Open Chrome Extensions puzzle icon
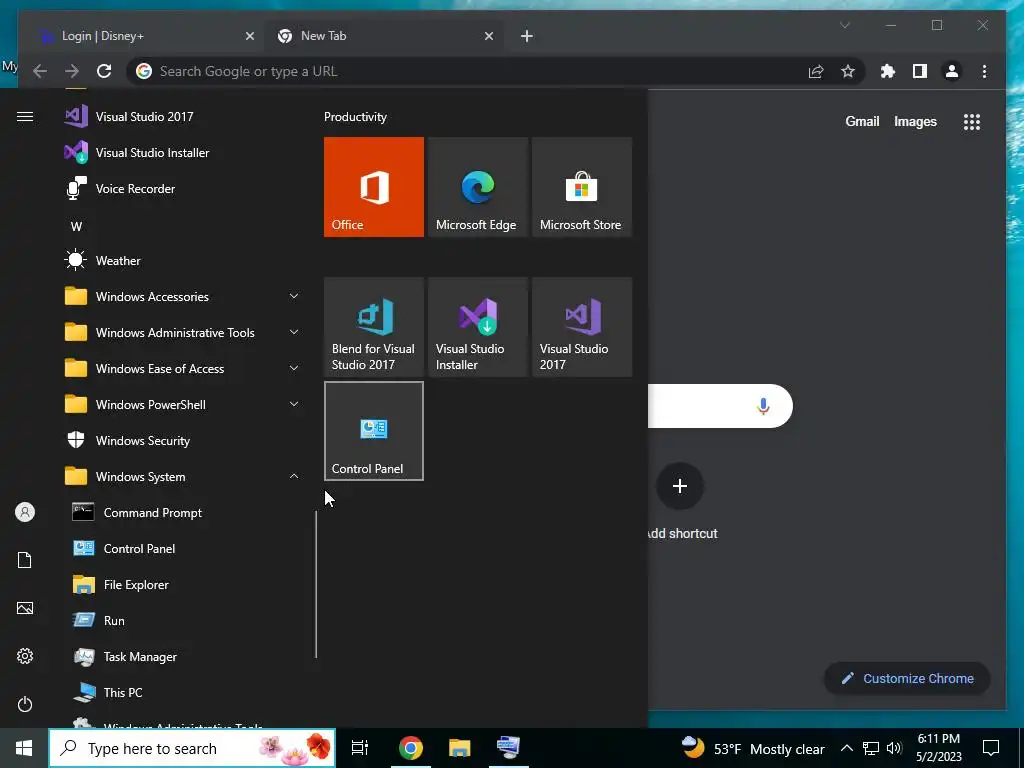1024x768 pixels. tap(888, 71)
